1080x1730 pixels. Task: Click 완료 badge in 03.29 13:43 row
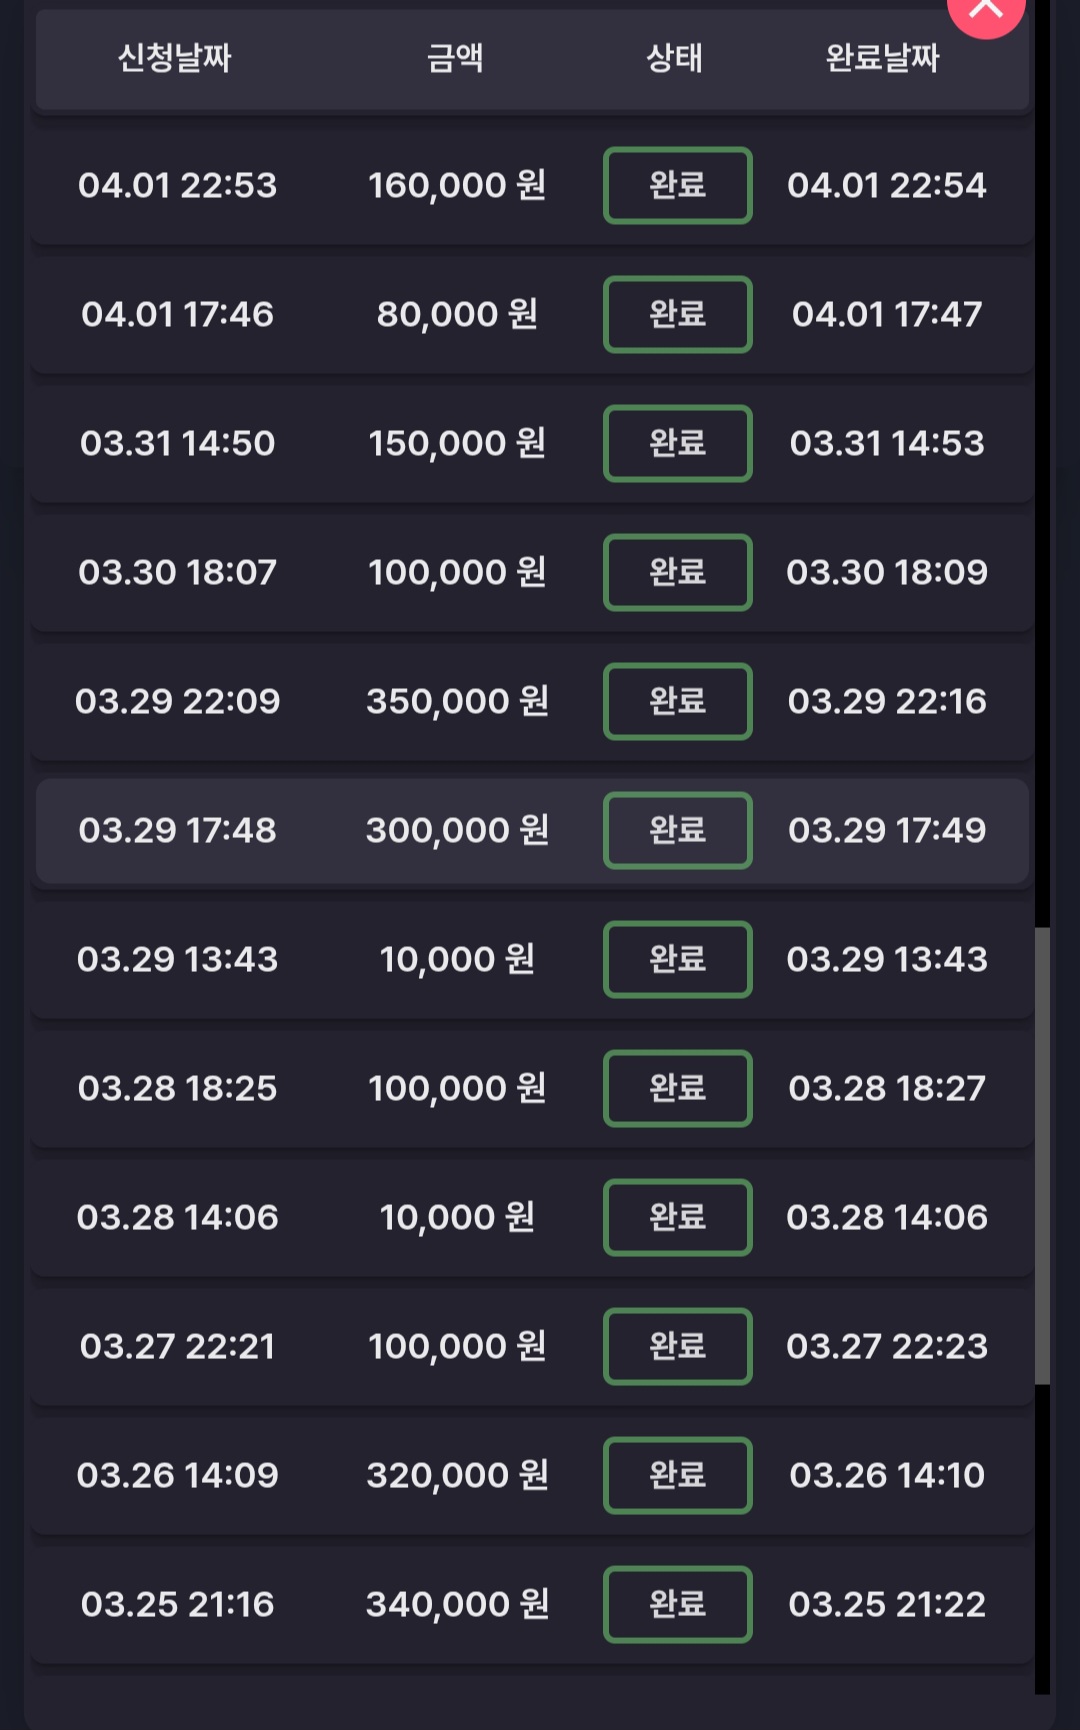tap(677, 959)
